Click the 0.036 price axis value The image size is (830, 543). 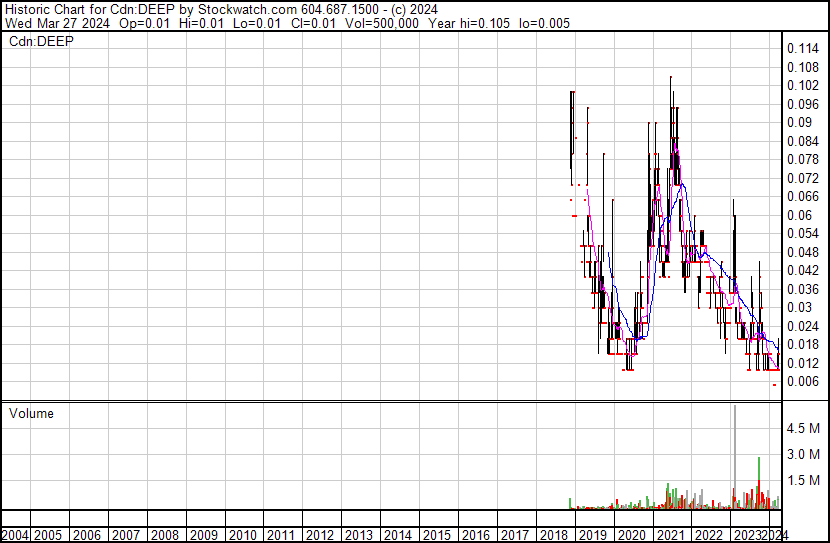point(803,289)
